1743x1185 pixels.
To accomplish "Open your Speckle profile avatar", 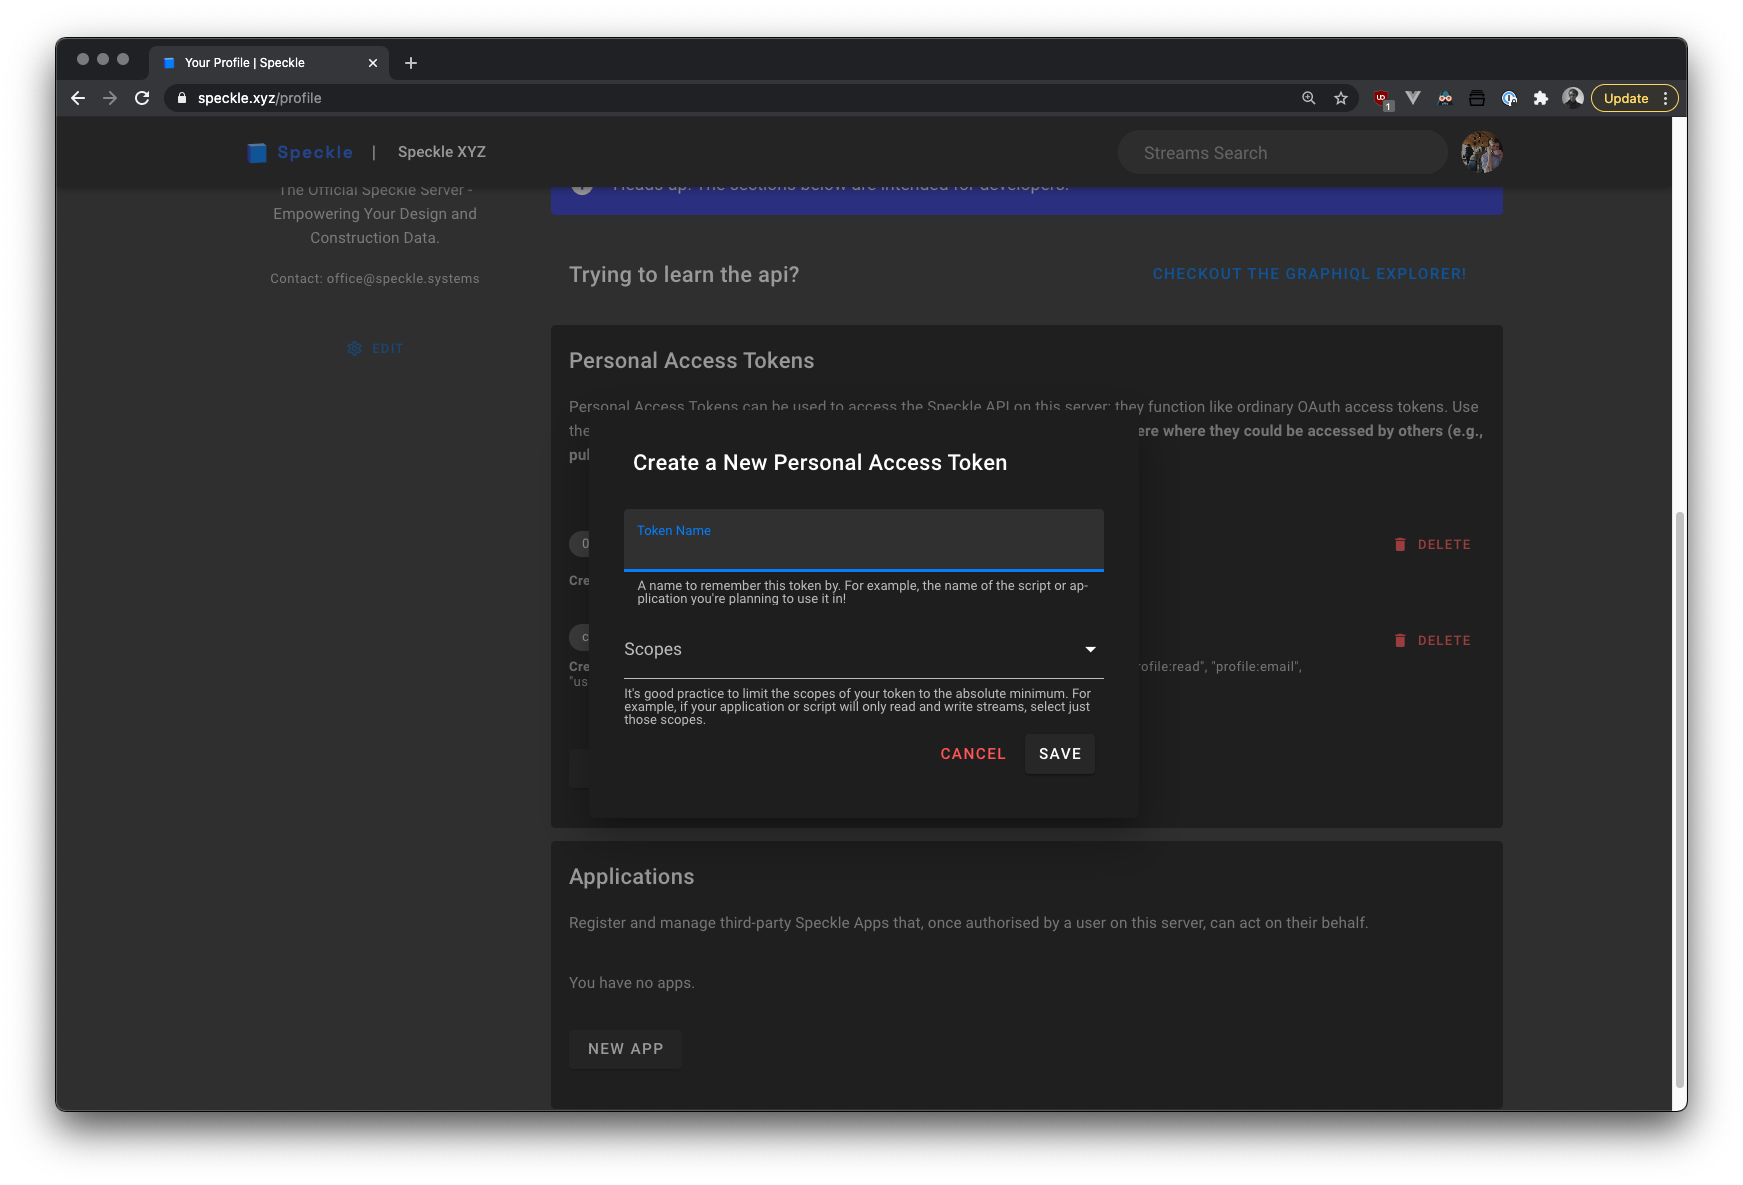I will point(1481,152).
